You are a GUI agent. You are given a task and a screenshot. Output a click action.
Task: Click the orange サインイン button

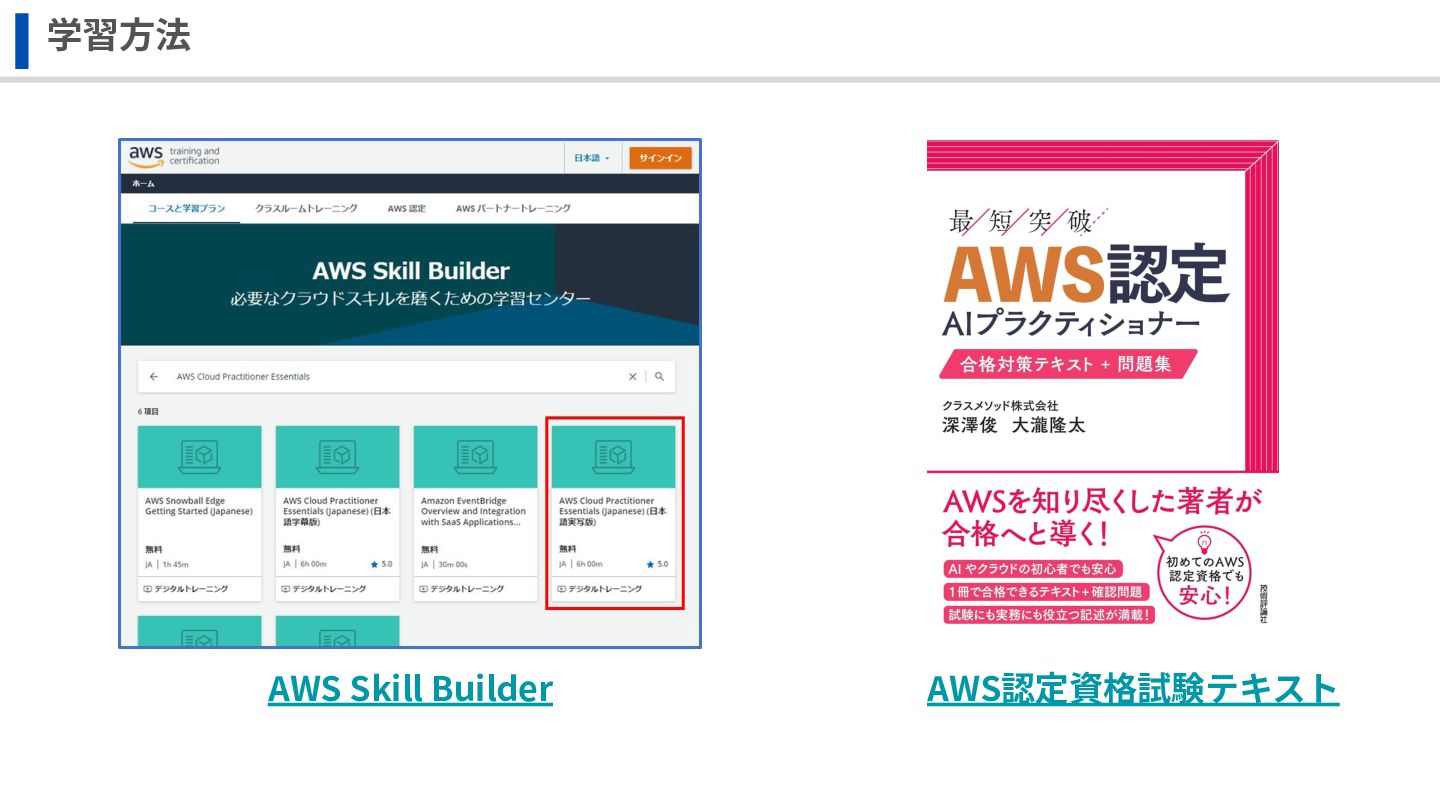click(660, 158)
